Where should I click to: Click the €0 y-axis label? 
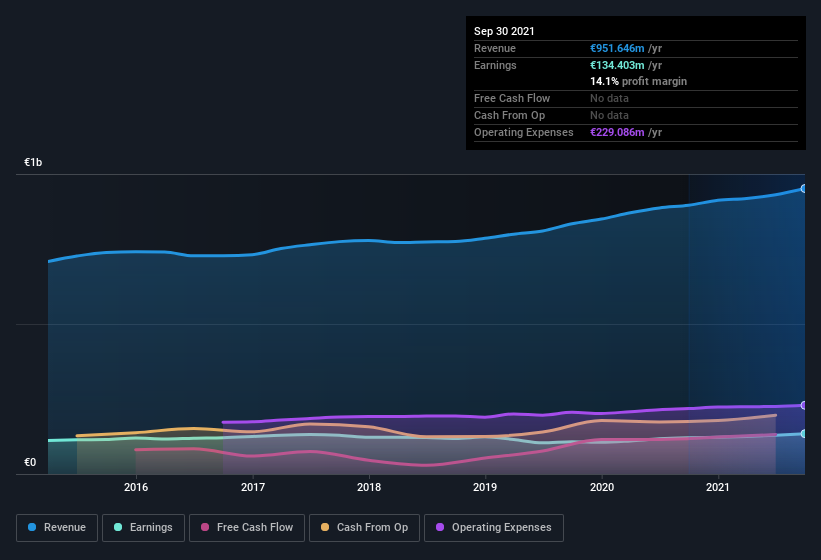pos(30,462)
